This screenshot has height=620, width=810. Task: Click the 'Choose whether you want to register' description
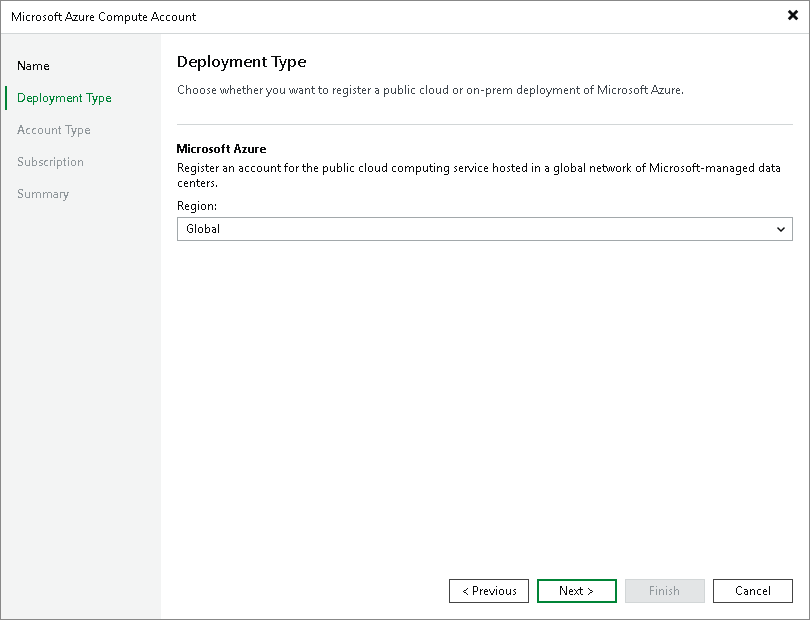(430, 90)
